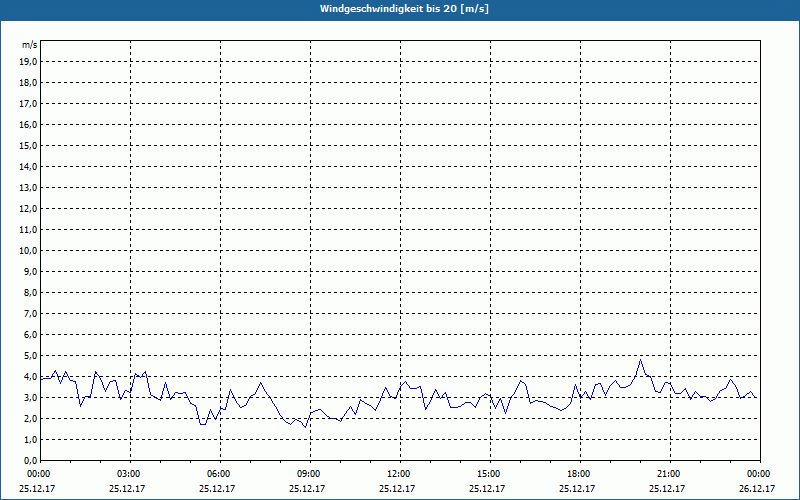Select the 6,0 y-axis value
Viewport: 800px width, 500px height.
tap(30, 335)
